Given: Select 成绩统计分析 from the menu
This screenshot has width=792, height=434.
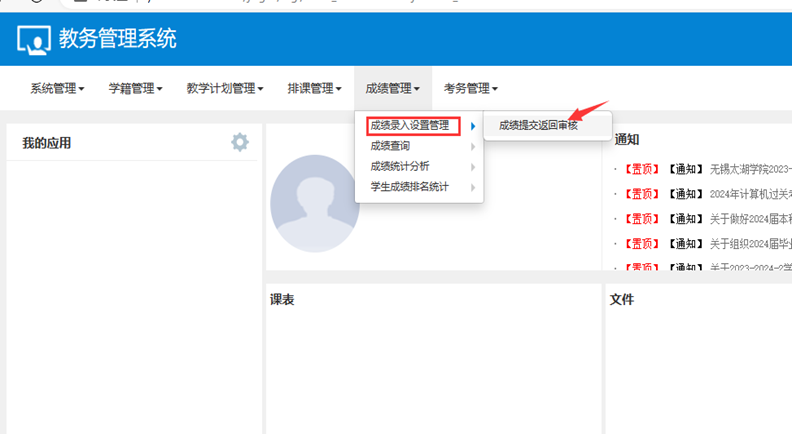Looking at the screenshot, I should pos(400,166).
